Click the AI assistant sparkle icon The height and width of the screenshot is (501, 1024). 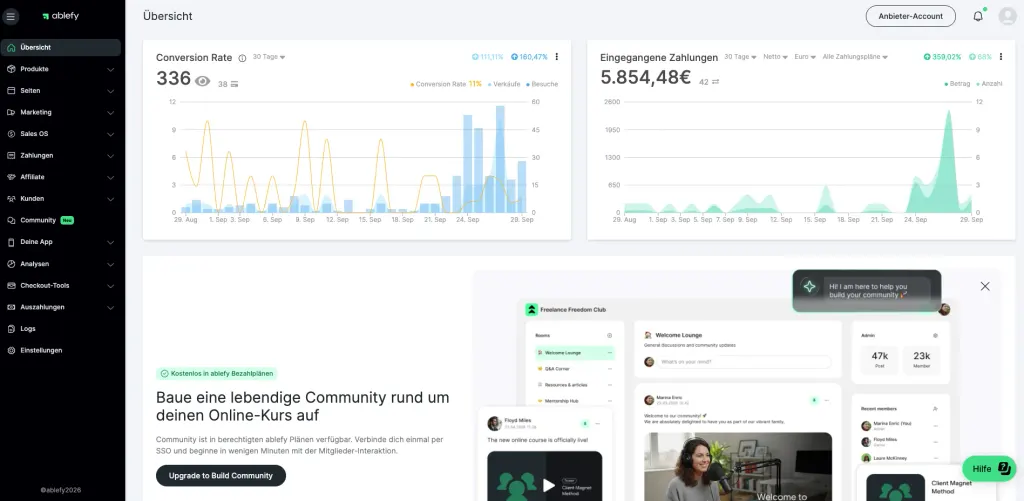810,287
